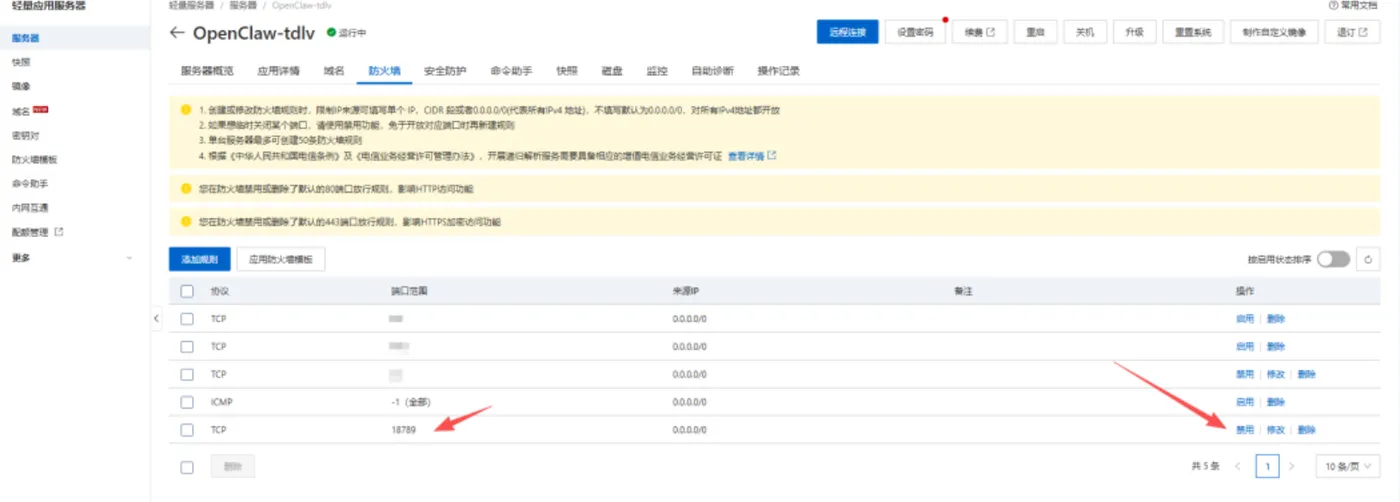Check the bottom checkbox beside 删除 button
The width and height of the screenshot is (1400, 502).
tap(187, 467)
